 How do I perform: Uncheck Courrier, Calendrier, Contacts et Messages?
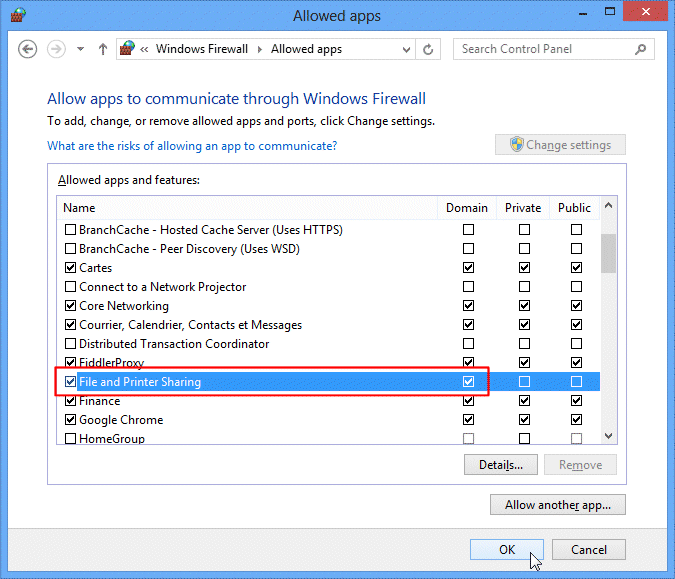[70, 324]
